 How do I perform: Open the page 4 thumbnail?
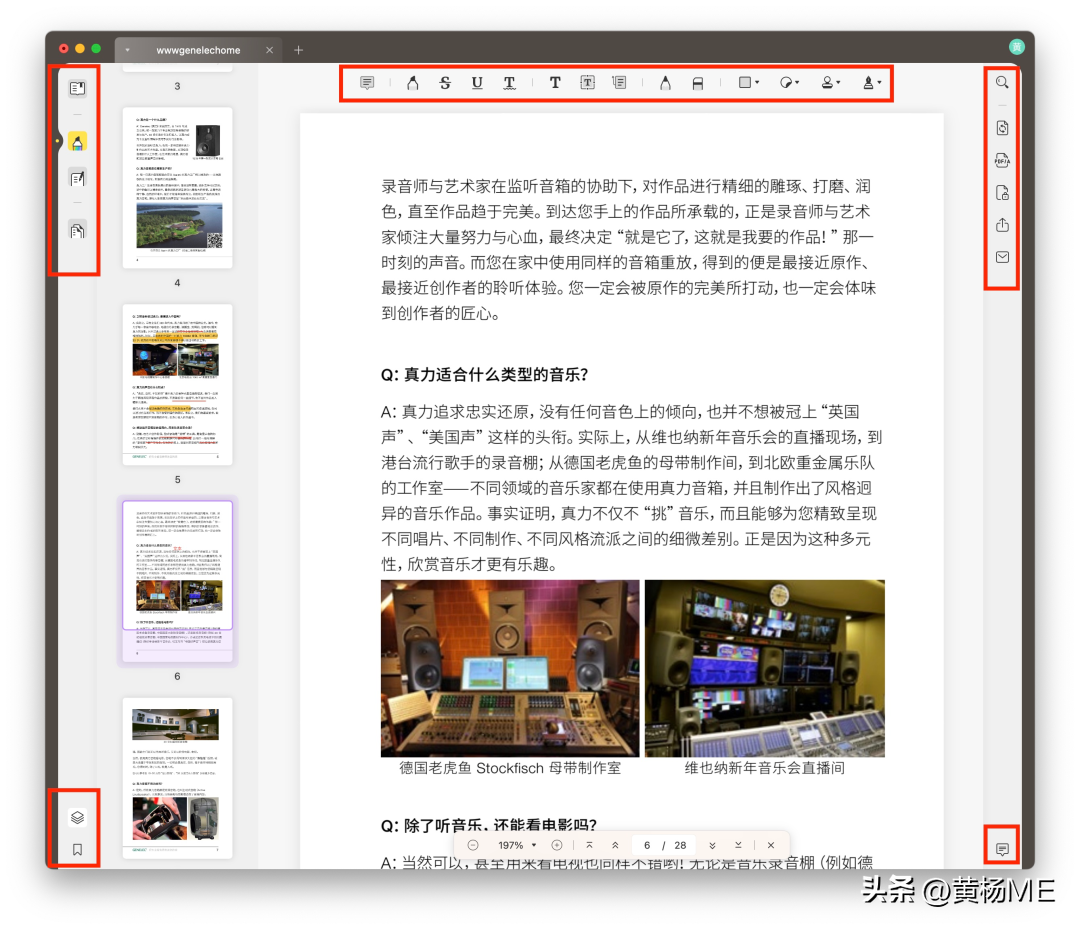click(x=178, y=187)
